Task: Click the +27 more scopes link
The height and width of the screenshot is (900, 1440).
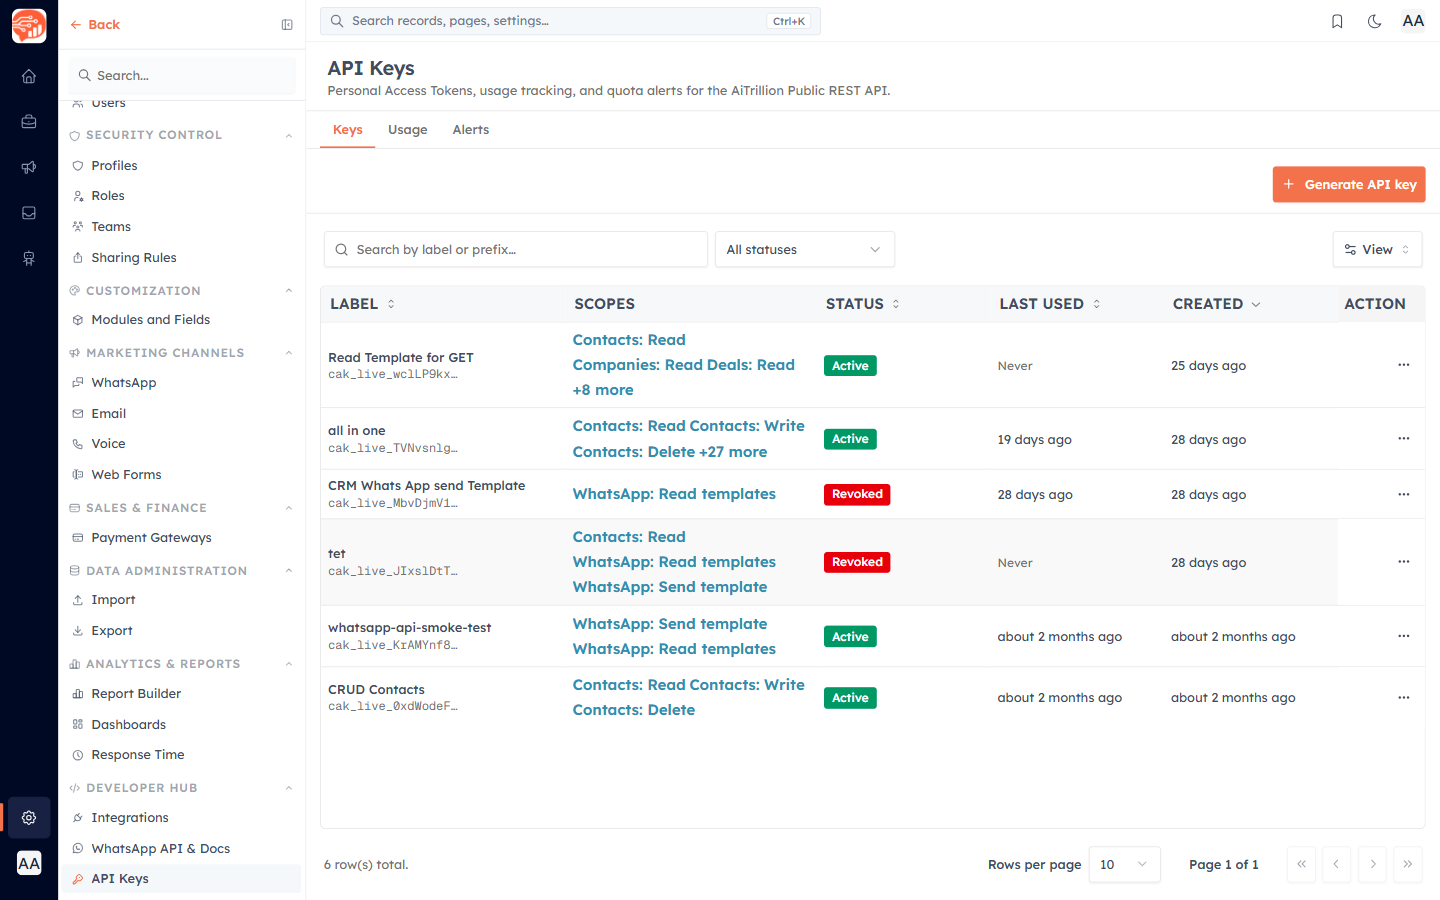Action: coord(733,452)
